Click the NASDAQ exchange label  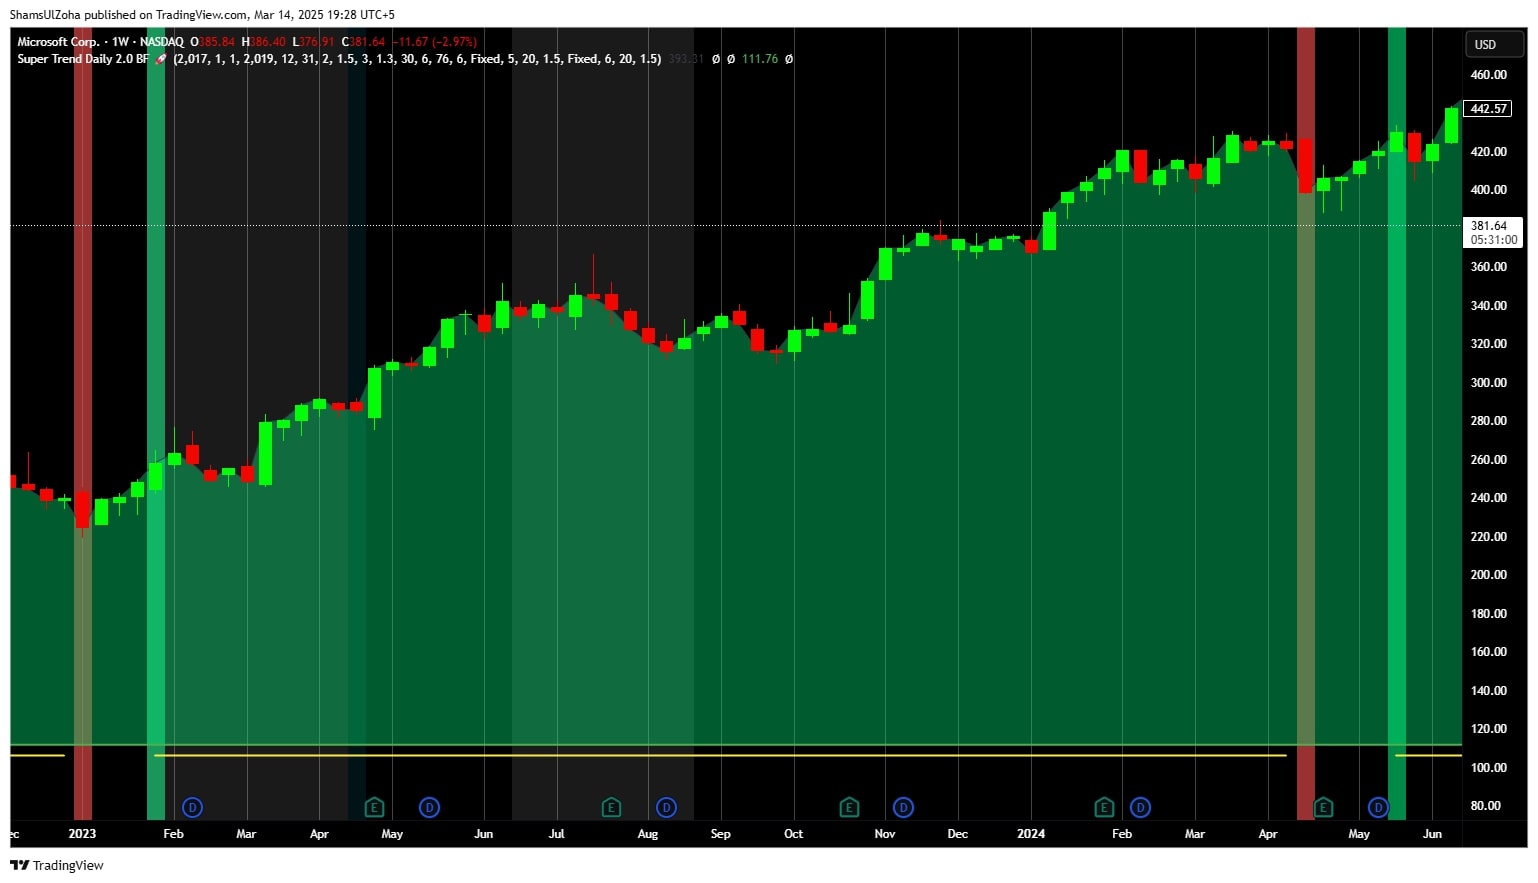point(162,42)
